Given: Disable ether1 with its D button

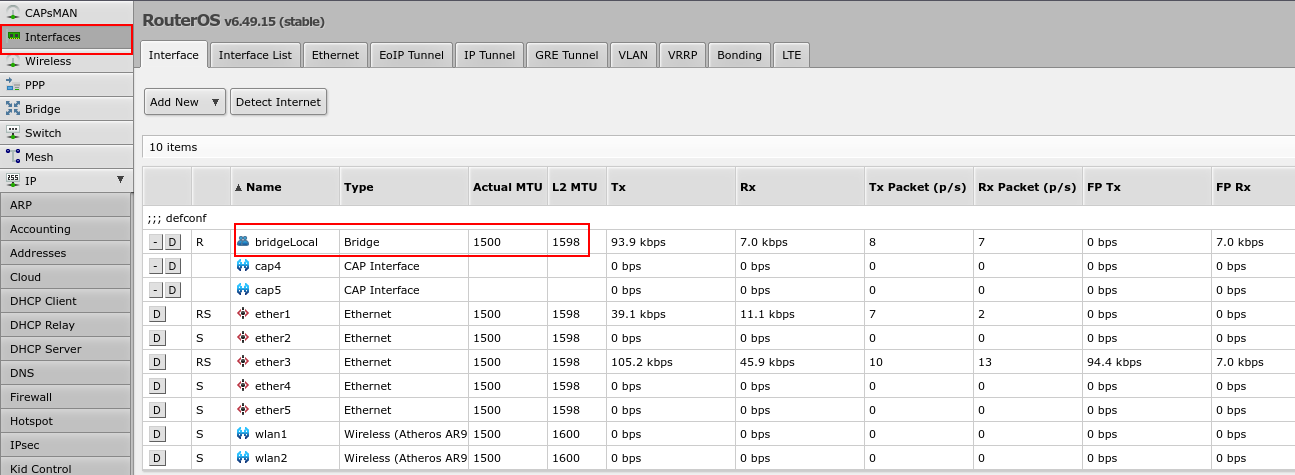Looking at the screenshot, I should click(156, 314).
